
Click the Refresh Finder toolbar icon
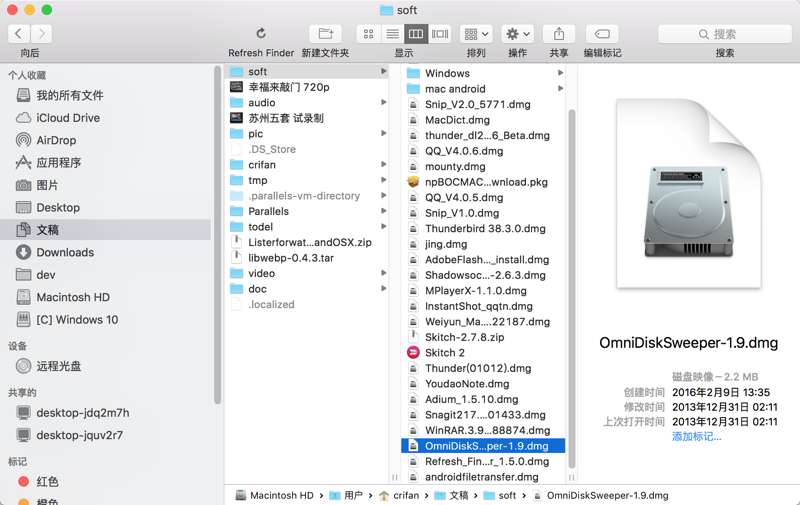[x=261, y=34]
